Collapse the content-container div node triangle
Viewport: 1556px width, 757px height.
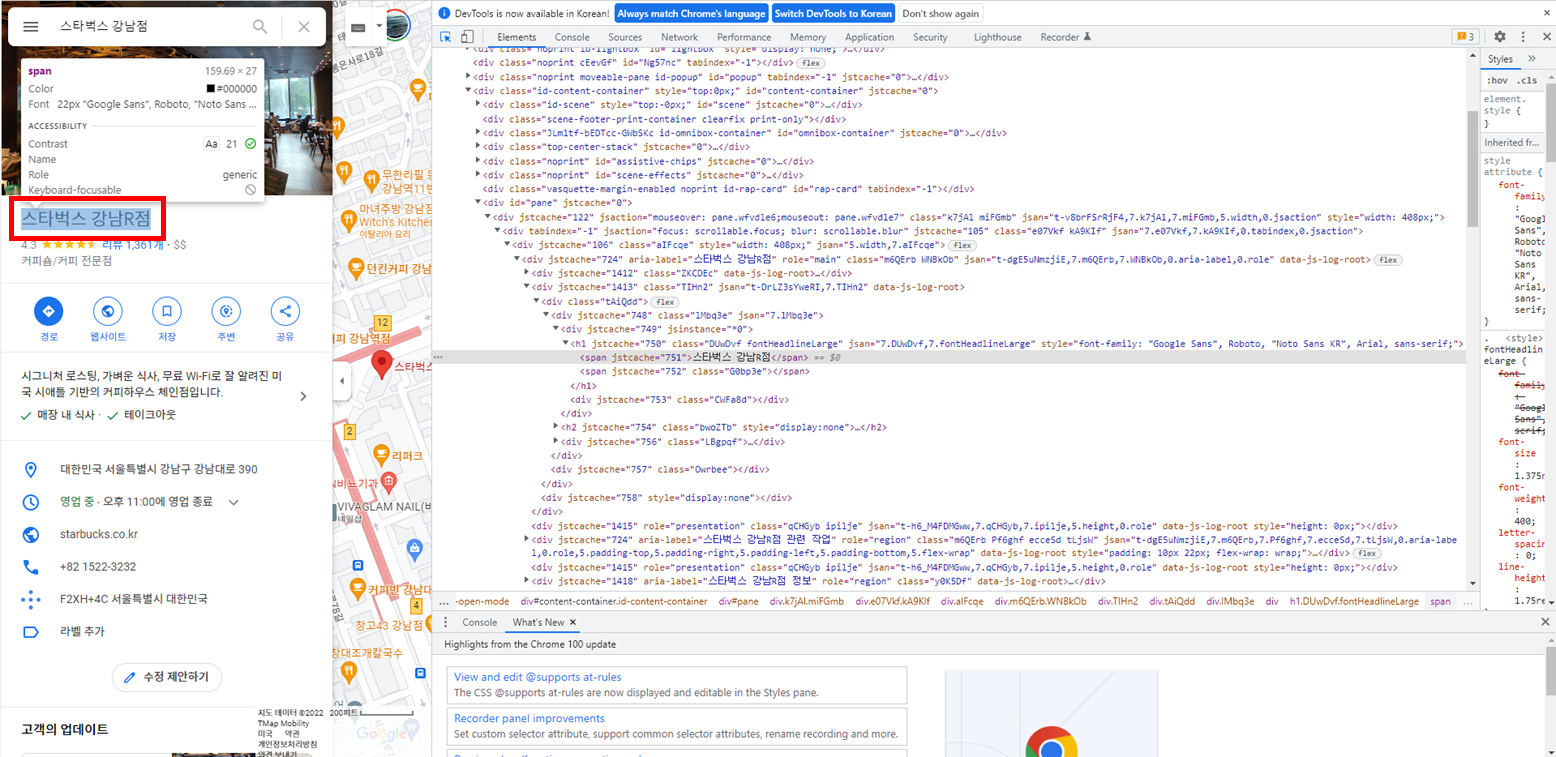pos(468,90)
